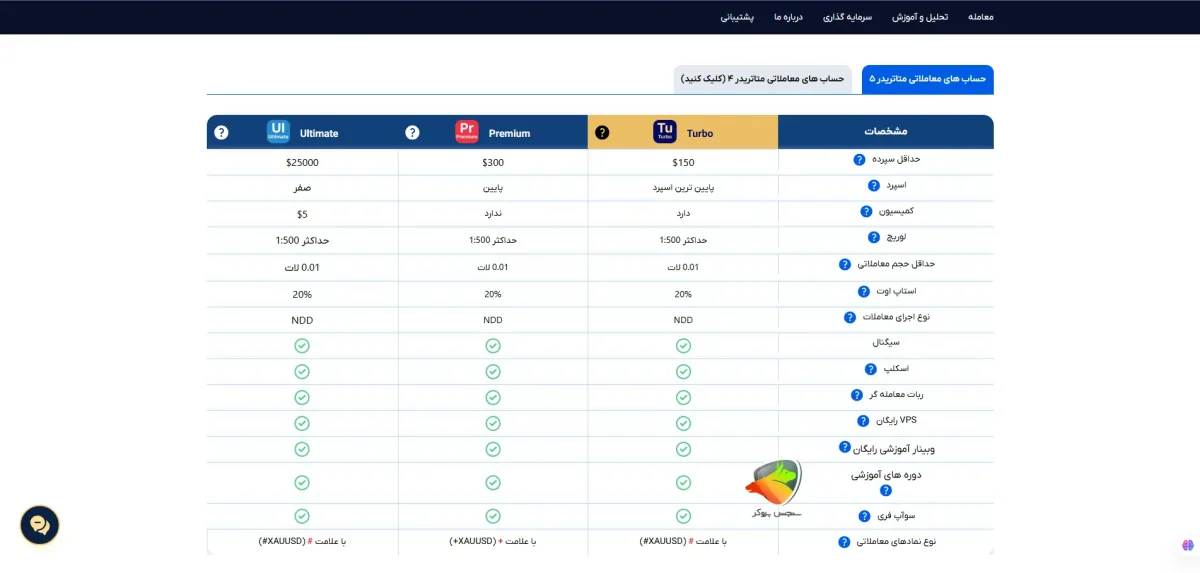Select the متاتریدر ۵ accounts tab
This screenshot has height=573, width=1200.
(x=928, y=78)
